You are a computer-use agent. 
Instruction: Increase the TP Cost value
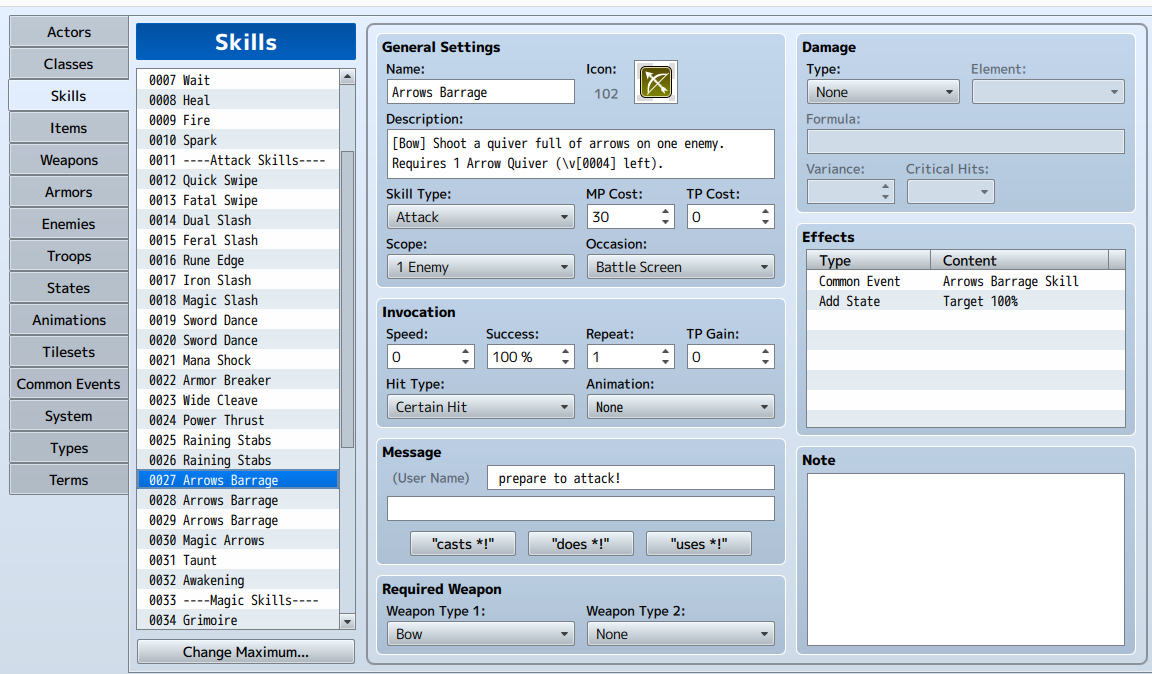(x=766, y=212)
